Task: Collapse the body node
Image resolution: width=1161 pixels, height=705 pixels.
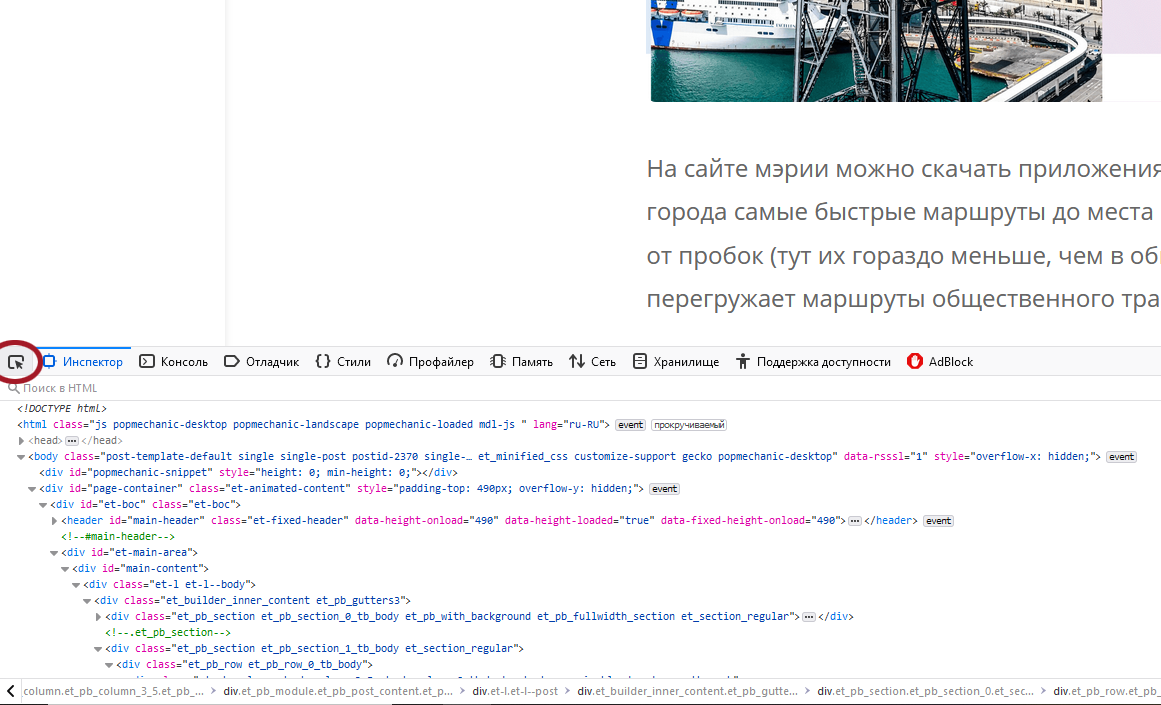Action: pos(22,457)
